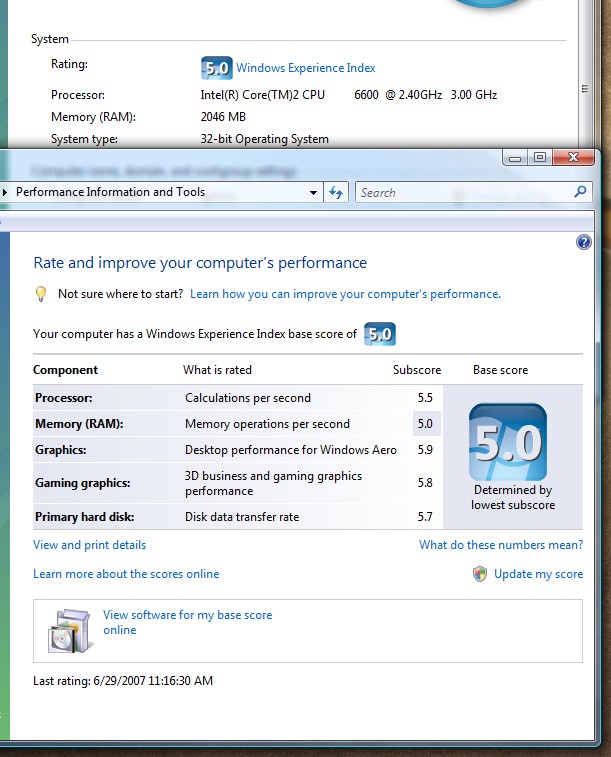Screen dimensions: 611x757
Task: Click the Subscore column header
Action: tap(417, 370)
